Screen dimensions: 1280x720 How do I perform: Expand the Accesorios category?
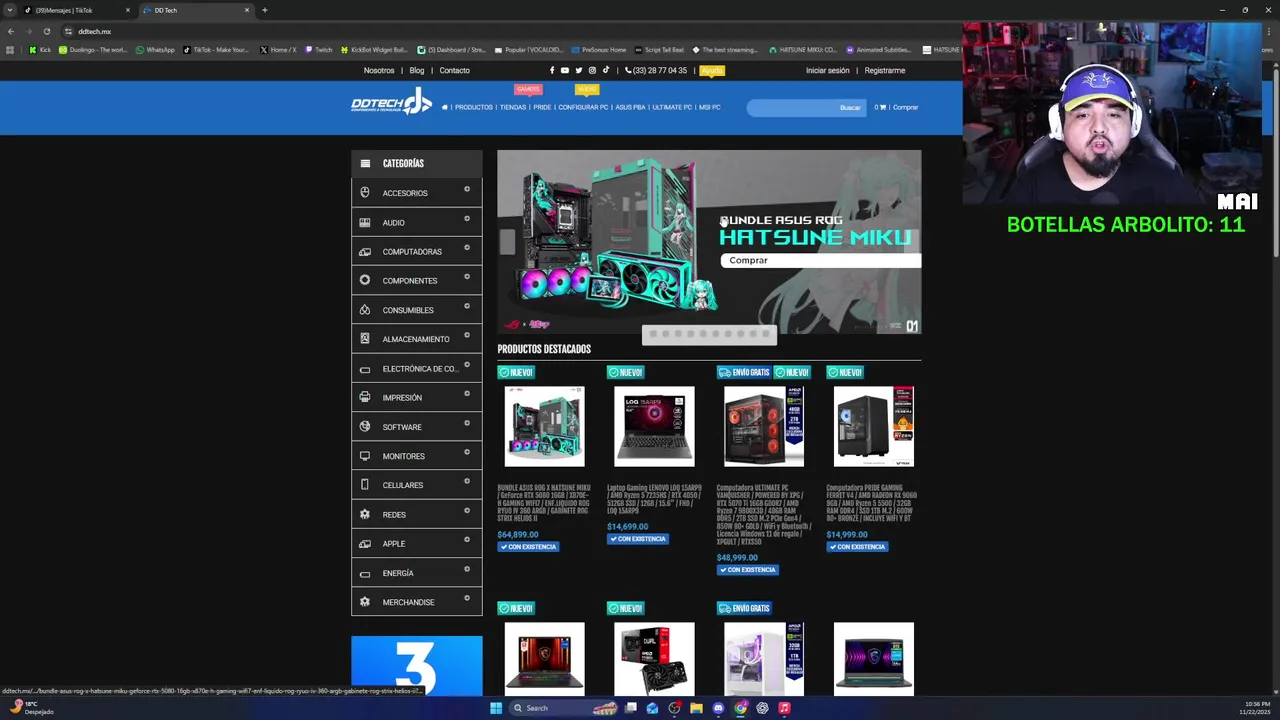click(466, 190)
